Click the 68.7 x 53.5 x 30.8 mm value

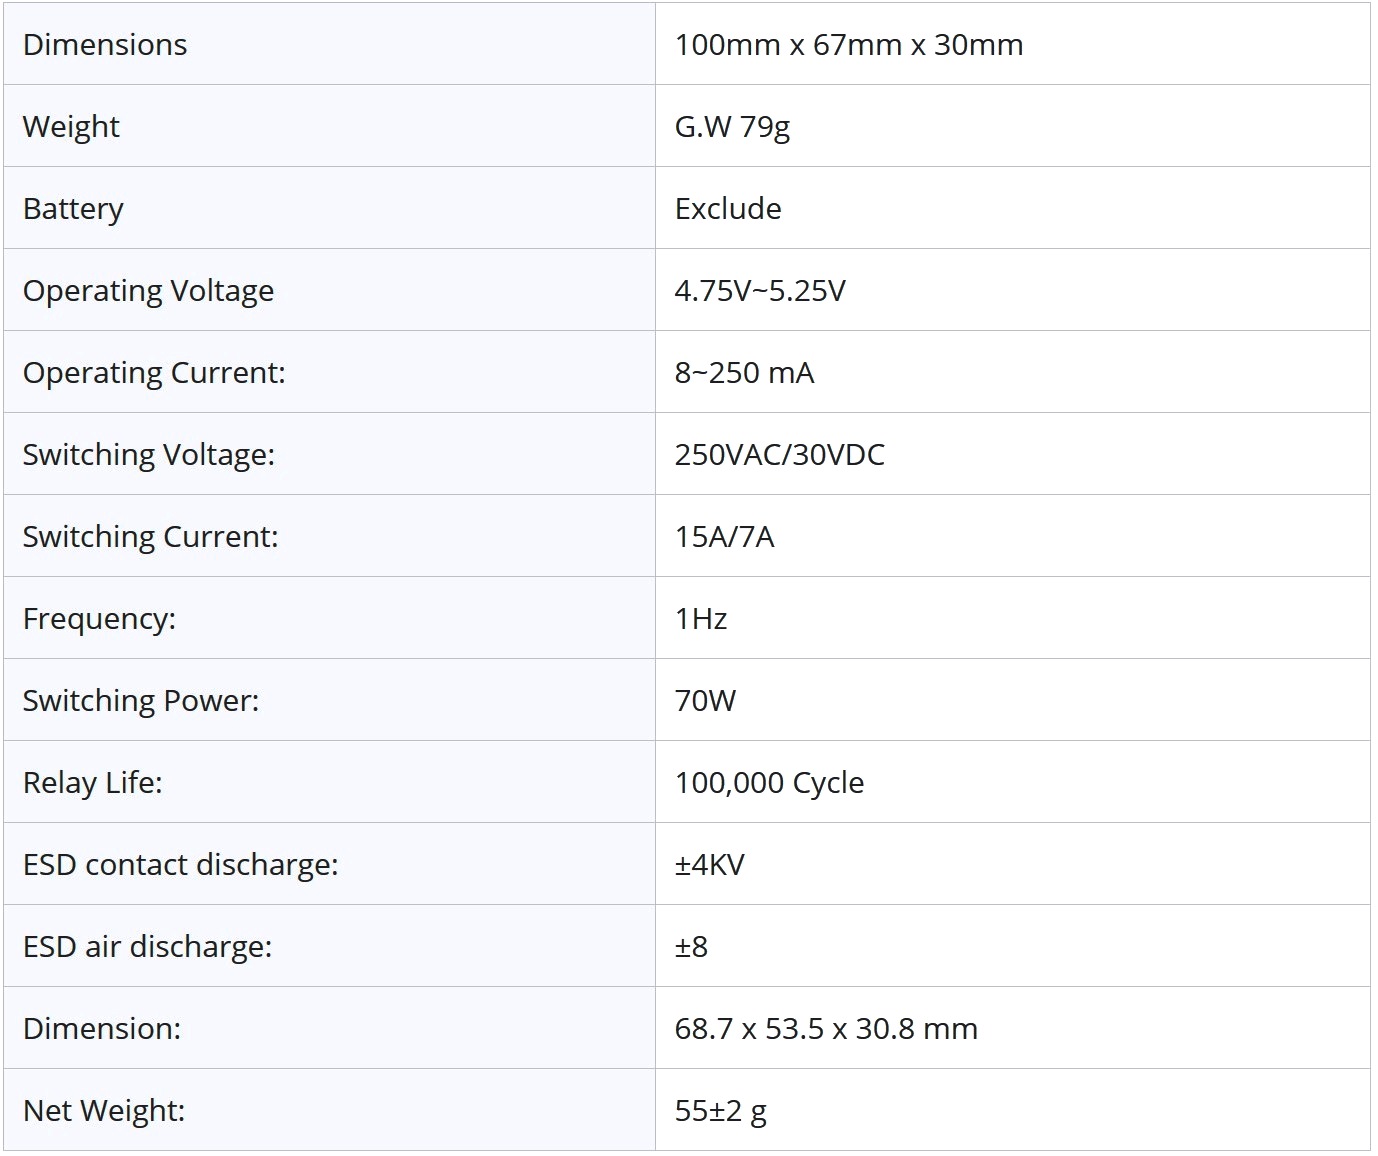pyautogui.click(x=826, y=1029)
